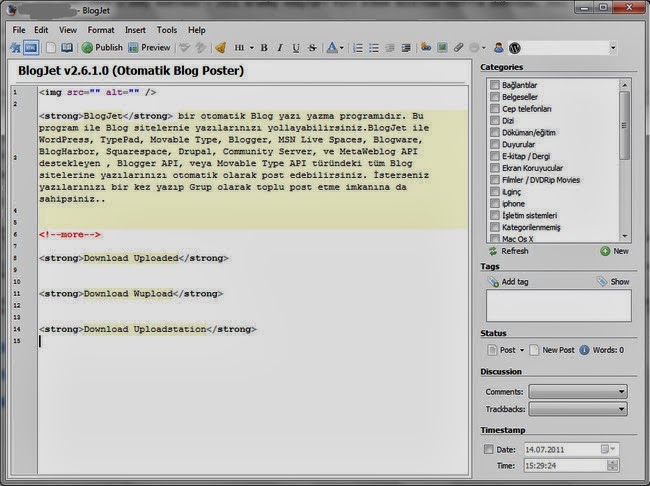This screenshot has height=486, width=650.
Task: Open the Comments dropdown
Action: point(578,391)
